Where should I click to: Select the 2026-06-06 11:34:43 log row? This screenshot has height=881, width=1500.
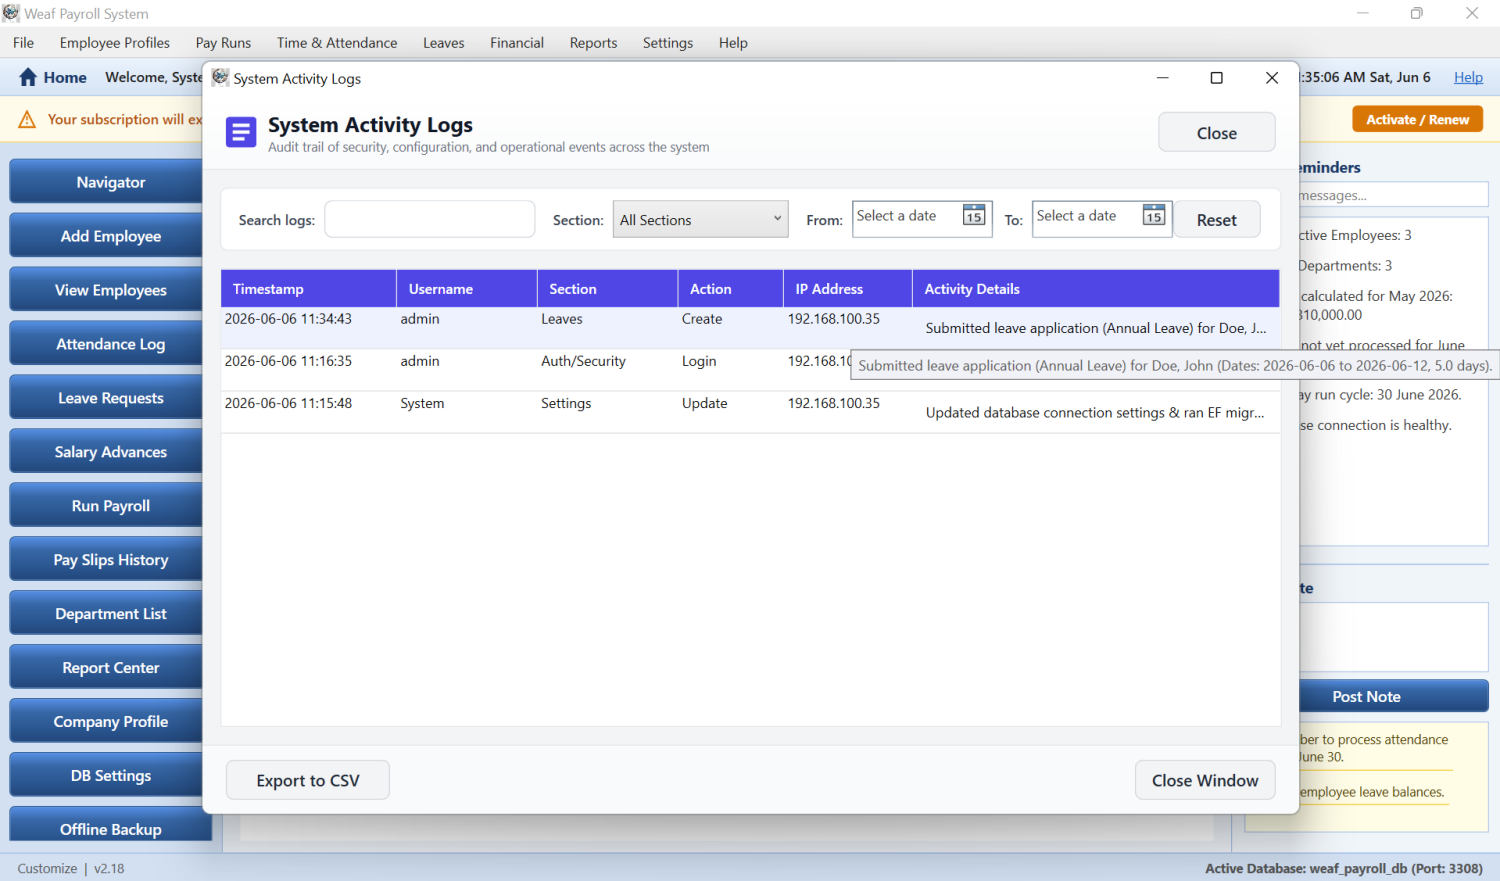click(x=750, y=328)
